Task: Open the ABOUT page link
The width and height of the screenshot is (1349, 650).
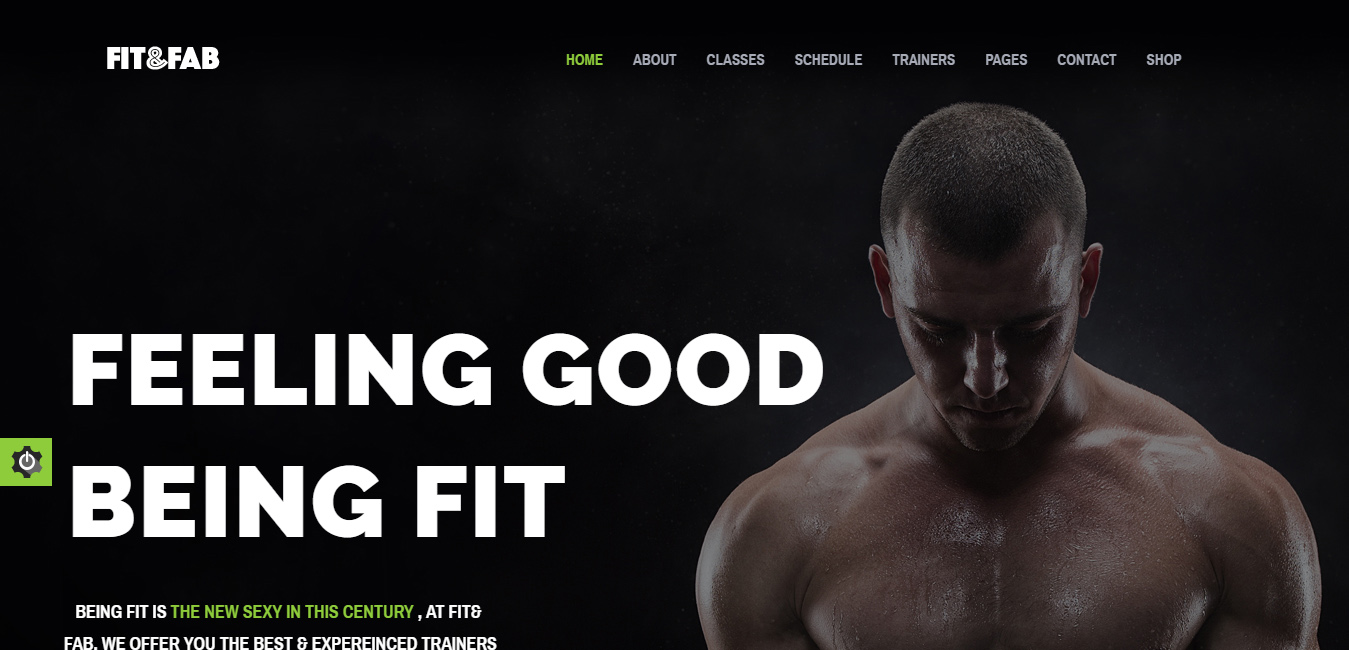Action: point(654,60)
